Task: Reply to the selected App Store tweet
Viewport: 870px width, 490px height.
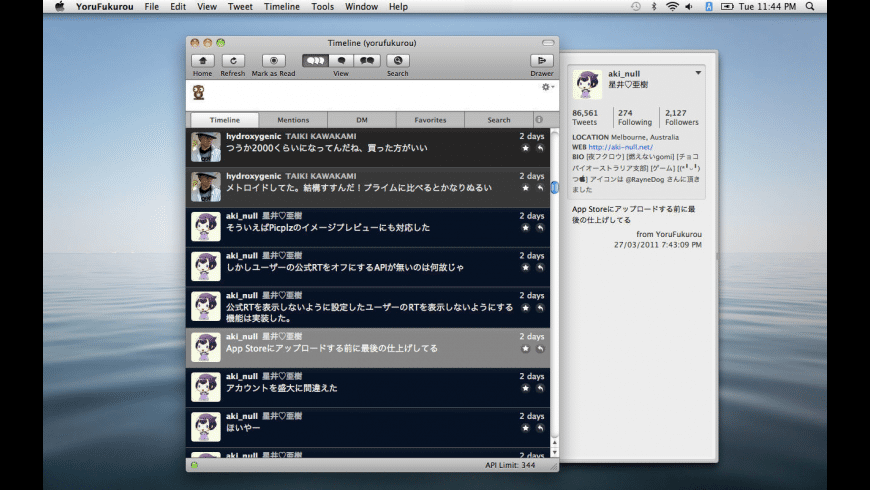Action: 540,349
